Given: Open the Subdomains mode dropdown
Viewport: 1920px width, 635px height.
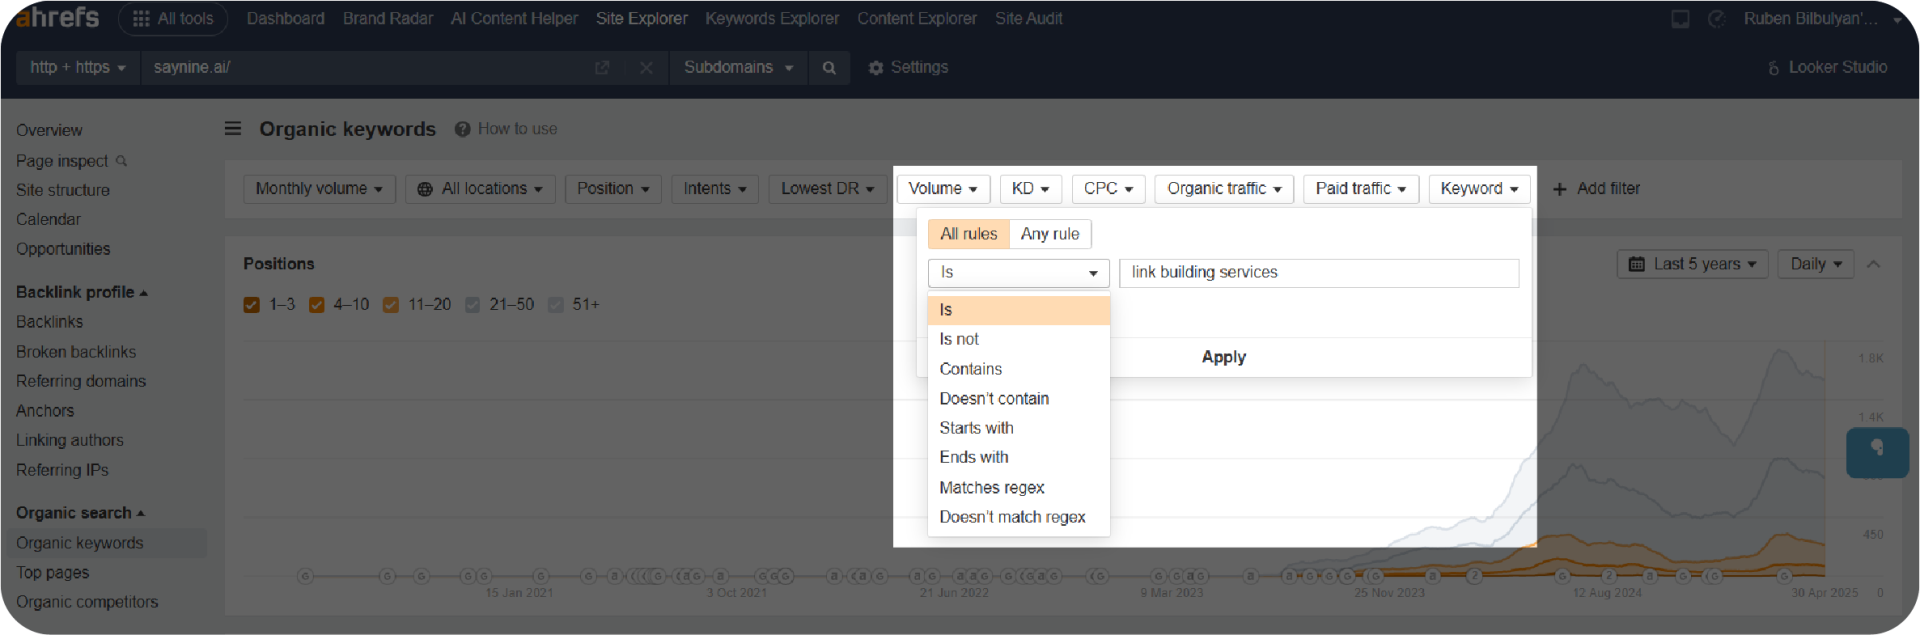Looking at the screenshot, I should tap(738, 68).
